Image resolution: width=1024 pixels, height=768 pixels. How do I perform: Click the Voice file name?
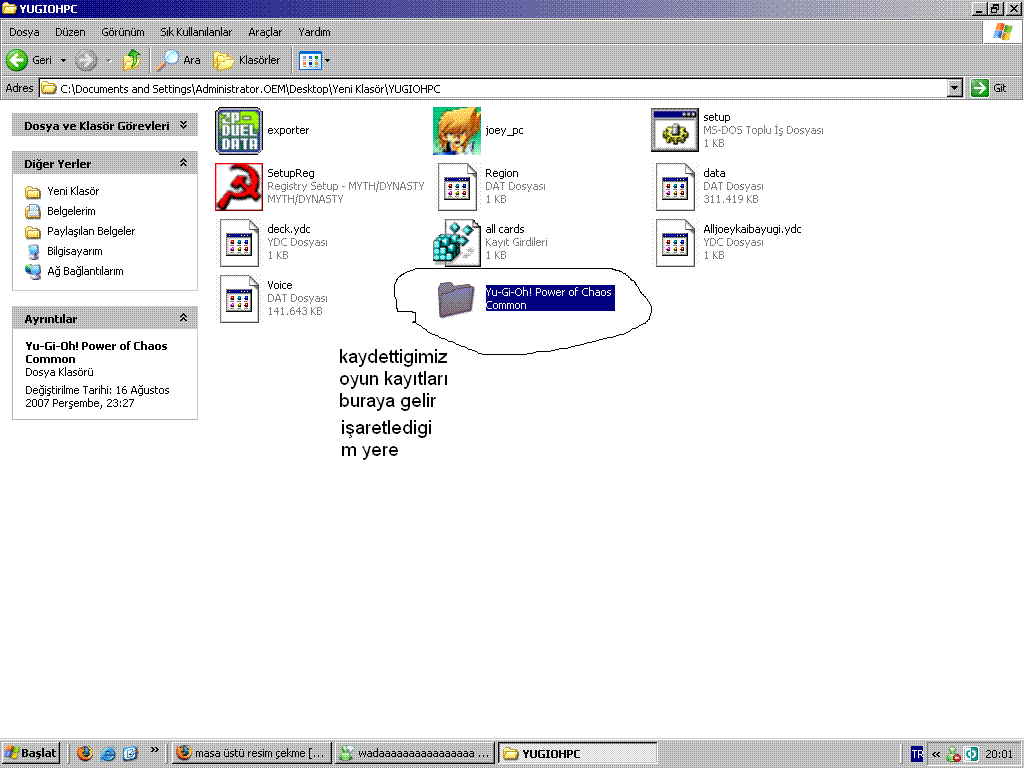coord(280,285)
